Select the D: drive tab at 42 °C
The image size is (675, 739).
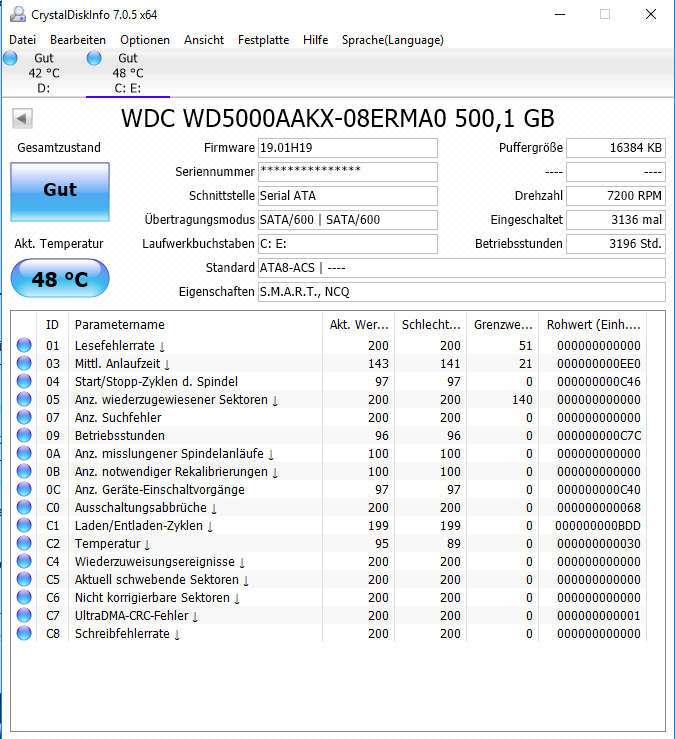point(43,73)
